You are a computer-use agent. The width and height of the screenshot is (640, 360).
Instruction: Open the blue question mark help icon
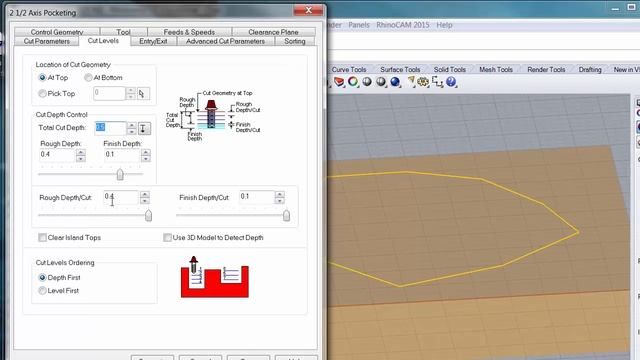click(451, 82)
